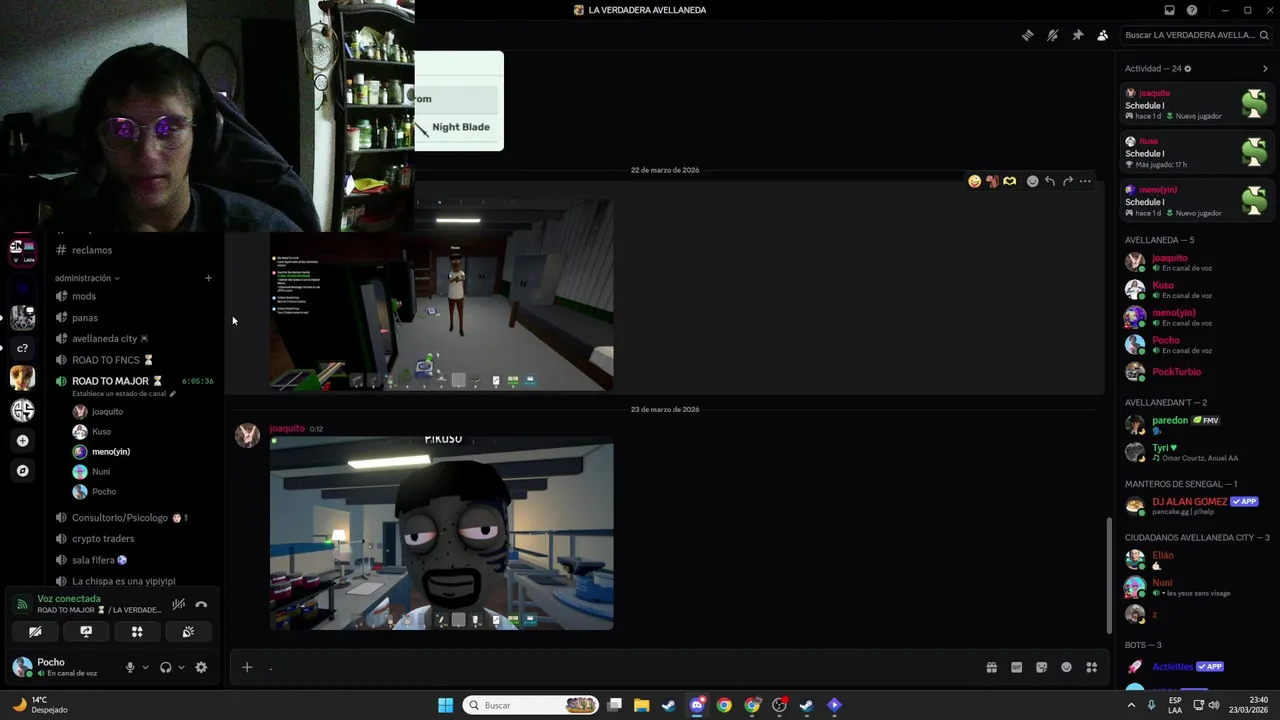This screenshot has width=1280, height=720.
Task: Open Discover servers compass icon
Action: [x=22, y=470]
